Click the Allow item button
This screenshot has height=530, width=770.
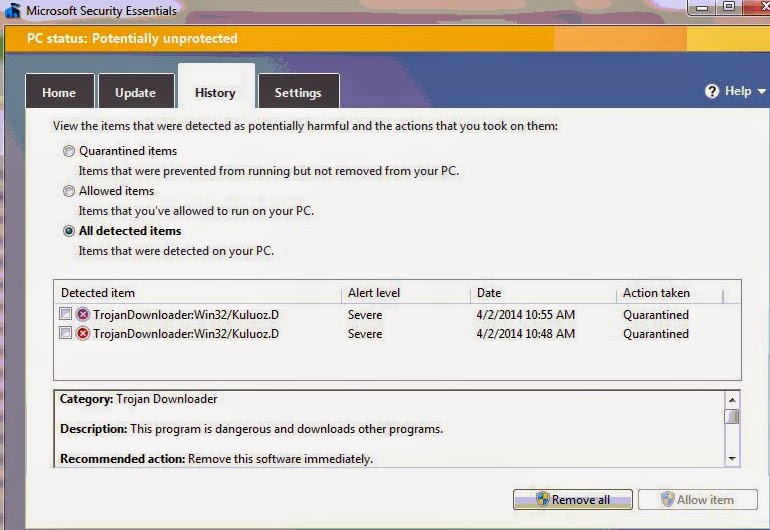click(698, 500)
